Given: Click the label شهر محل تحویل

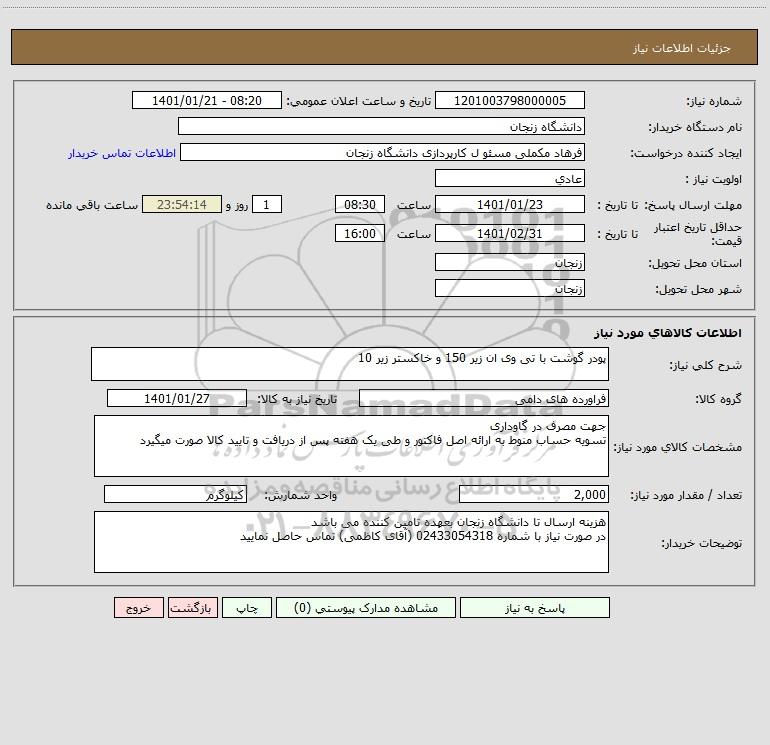Looking at the screenshot, I should click(x=698, y=290).
